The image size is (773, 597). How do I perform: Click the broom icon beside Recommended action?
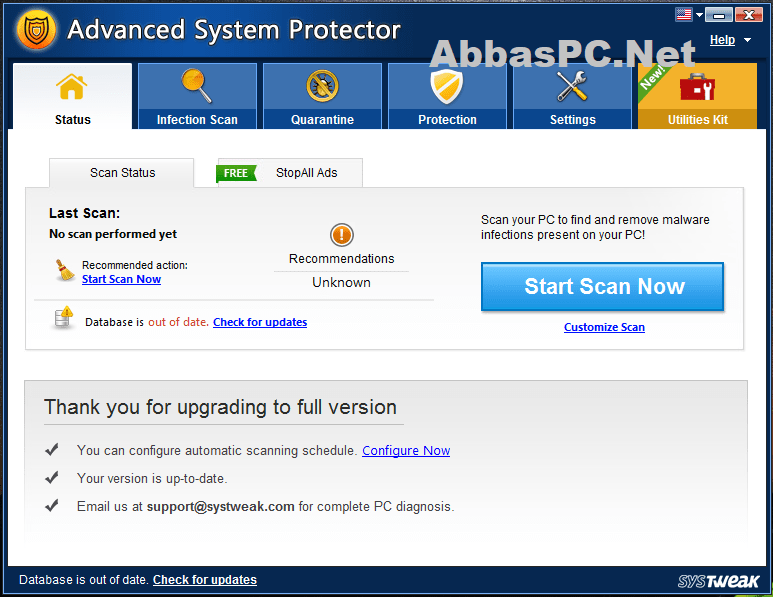(65, 270)
